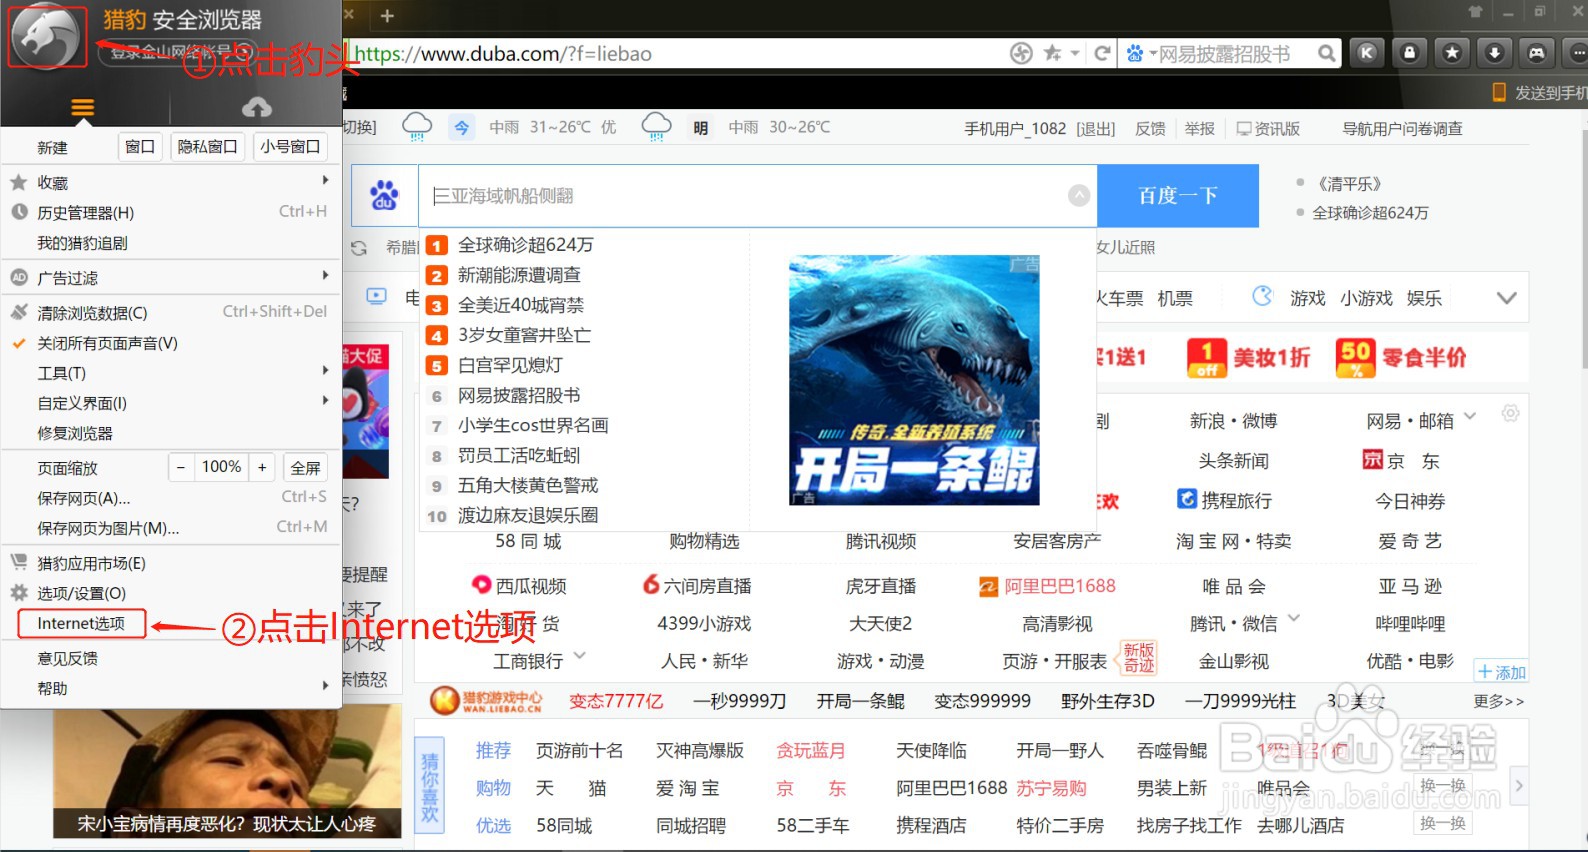
Task: Select 我的猎豹追剧 menu entry
Action: [x=170, y=243]
